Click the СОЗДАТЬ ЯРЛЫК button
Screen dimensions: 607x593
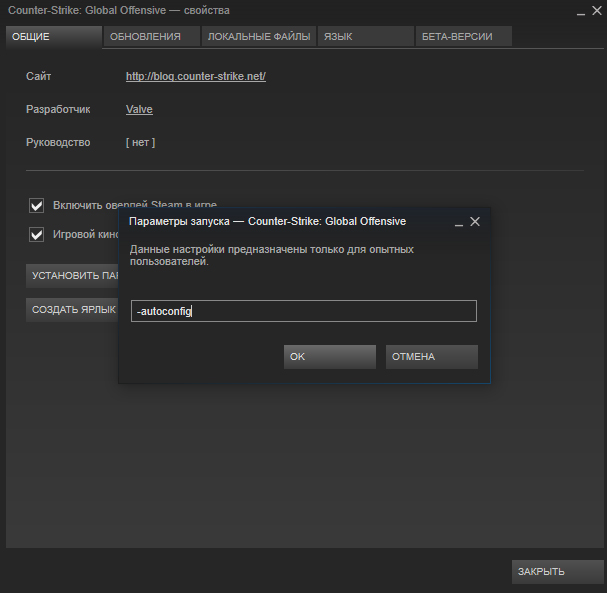72,310
